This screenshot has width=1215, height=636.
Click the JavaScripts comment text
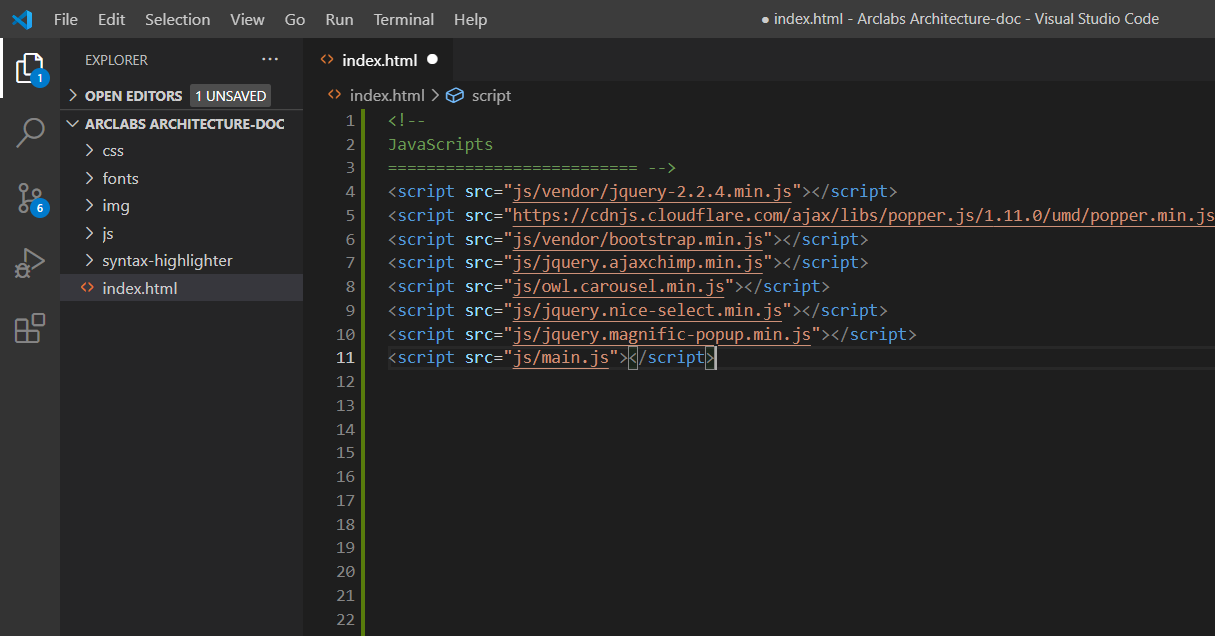(x=441, y=144)
